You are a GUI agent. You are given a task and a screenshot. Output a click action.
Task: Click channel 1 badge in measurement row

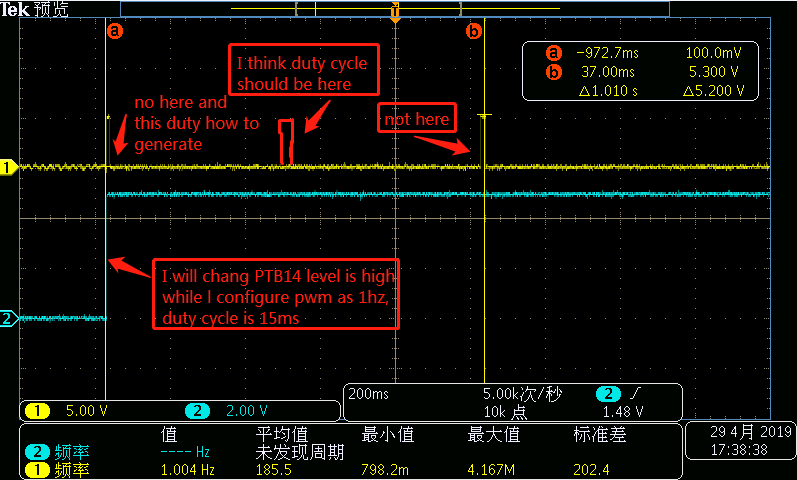point(37,470)
